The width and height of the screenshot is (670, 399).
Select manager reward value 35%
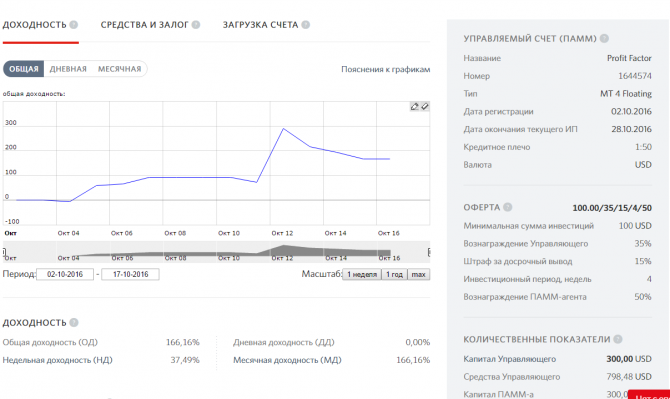[x=643, y=244]
